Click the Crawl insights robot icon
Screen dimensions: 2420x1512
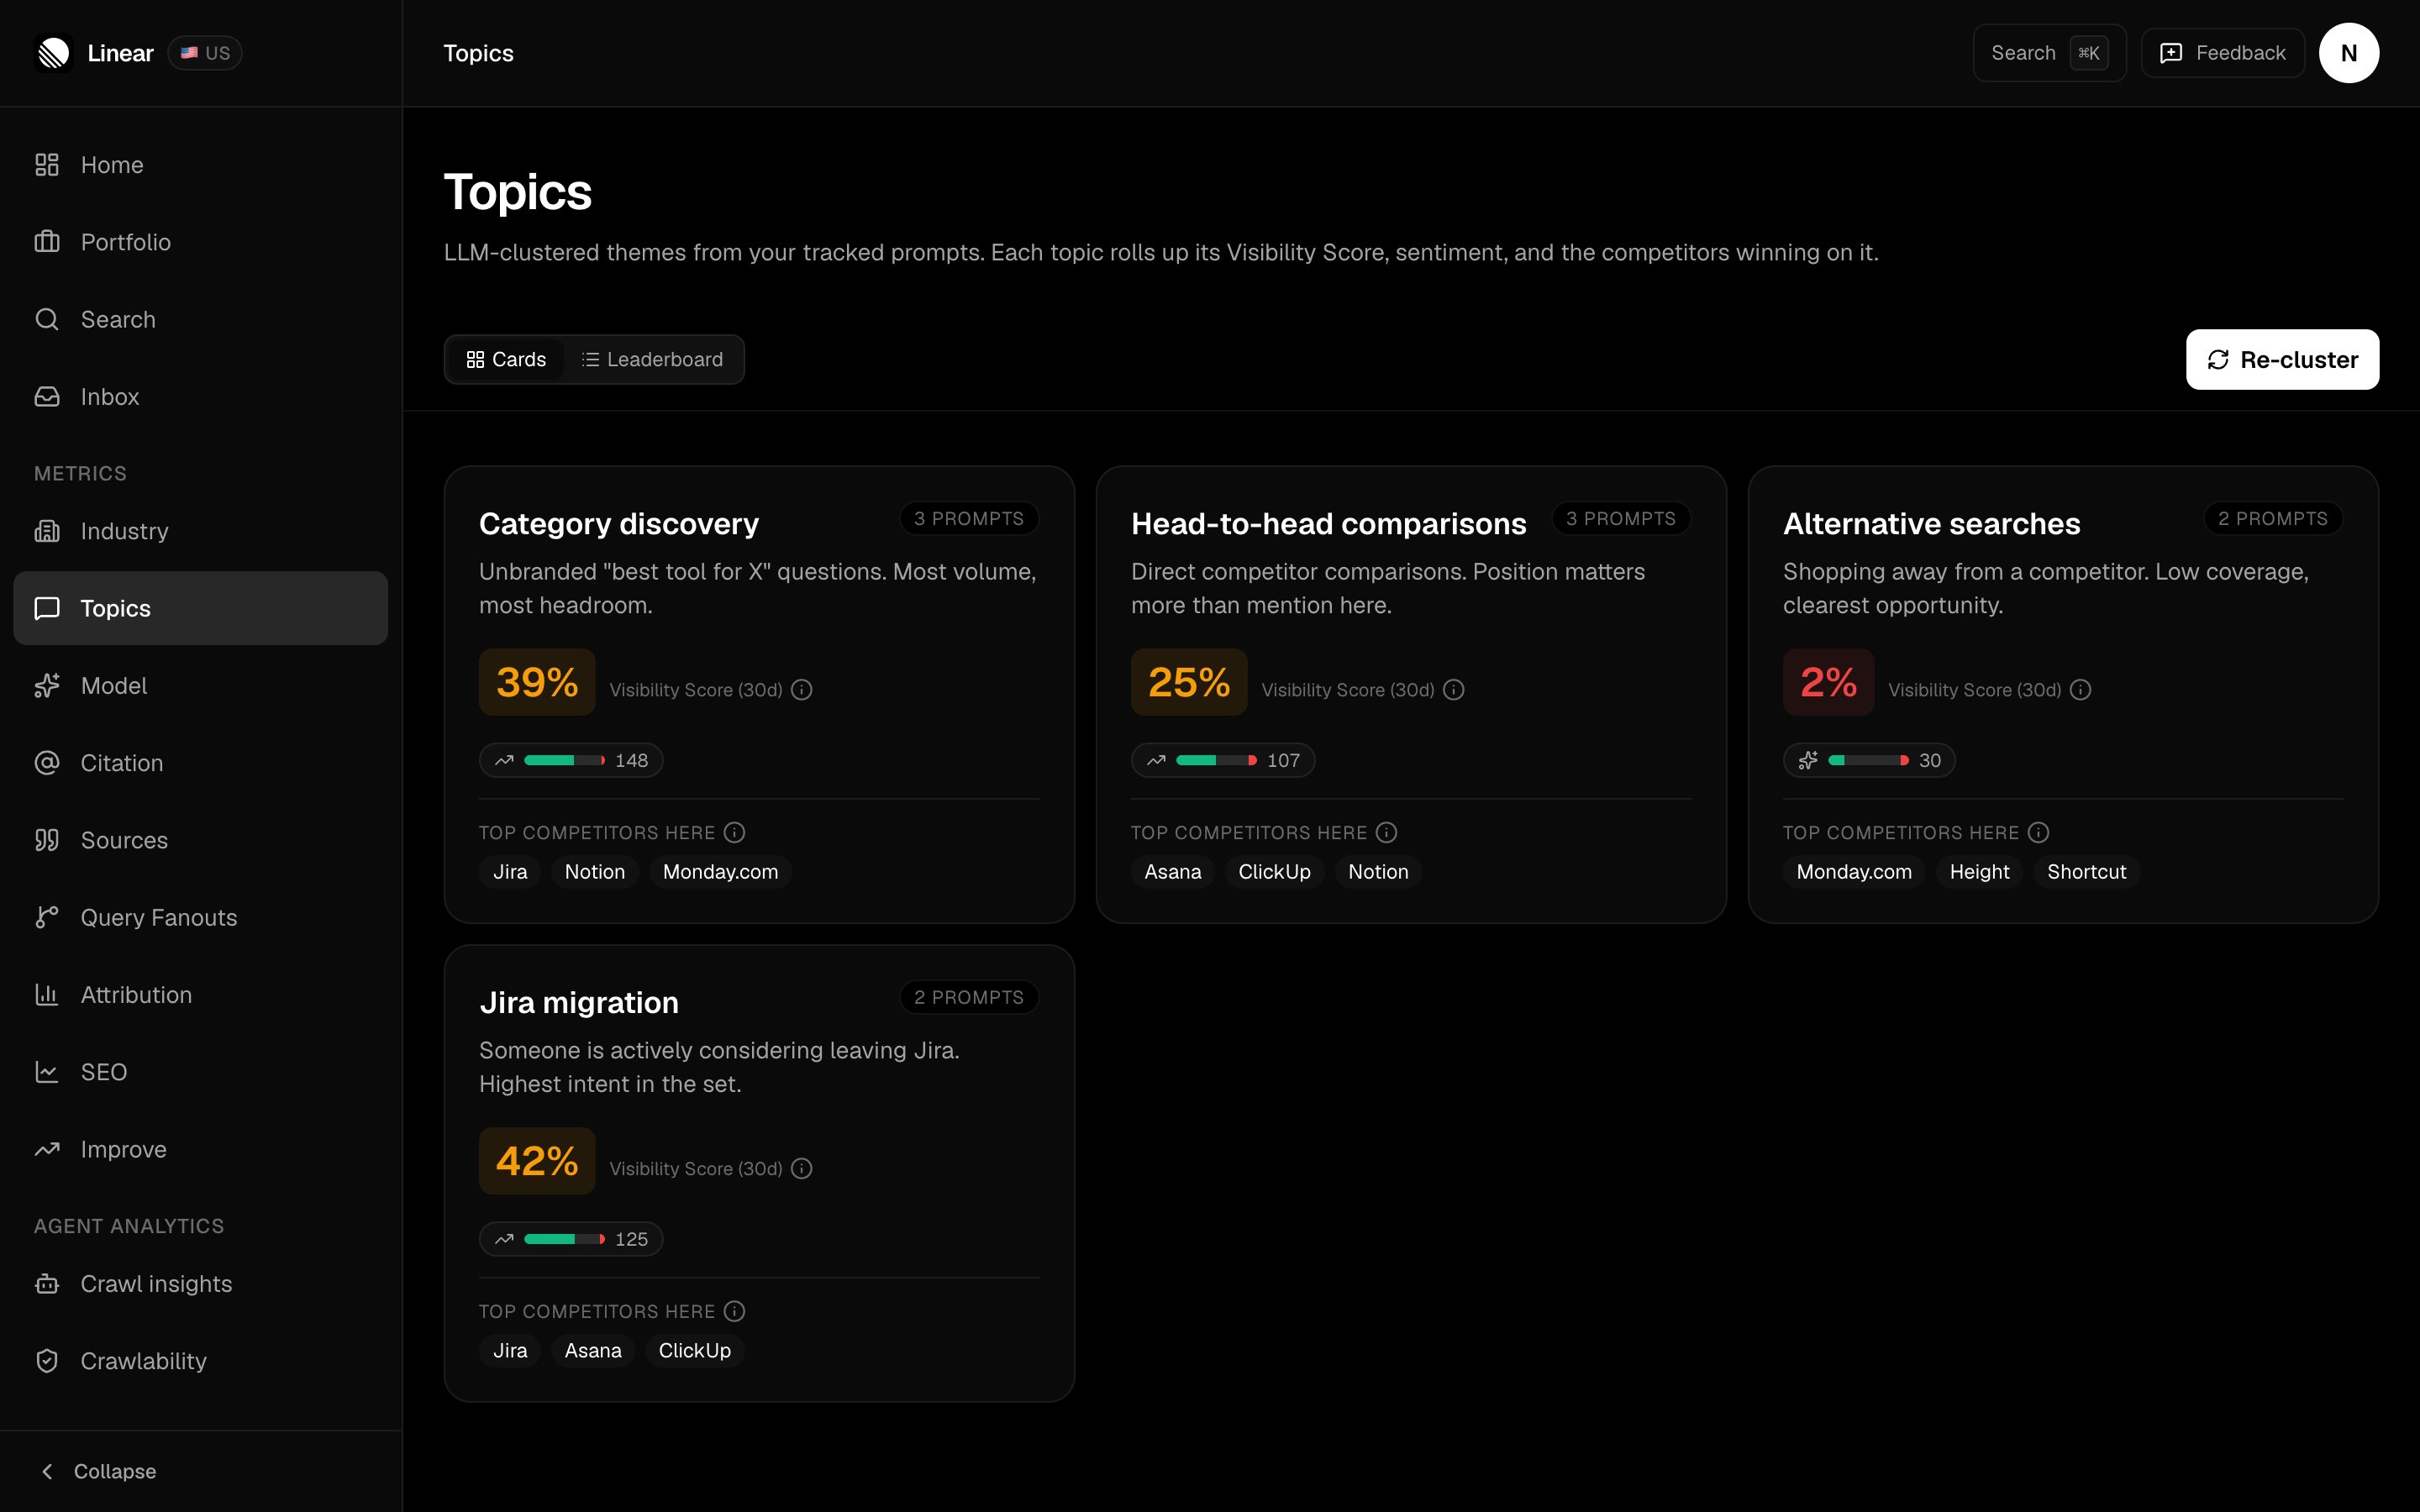(47, 1284)
